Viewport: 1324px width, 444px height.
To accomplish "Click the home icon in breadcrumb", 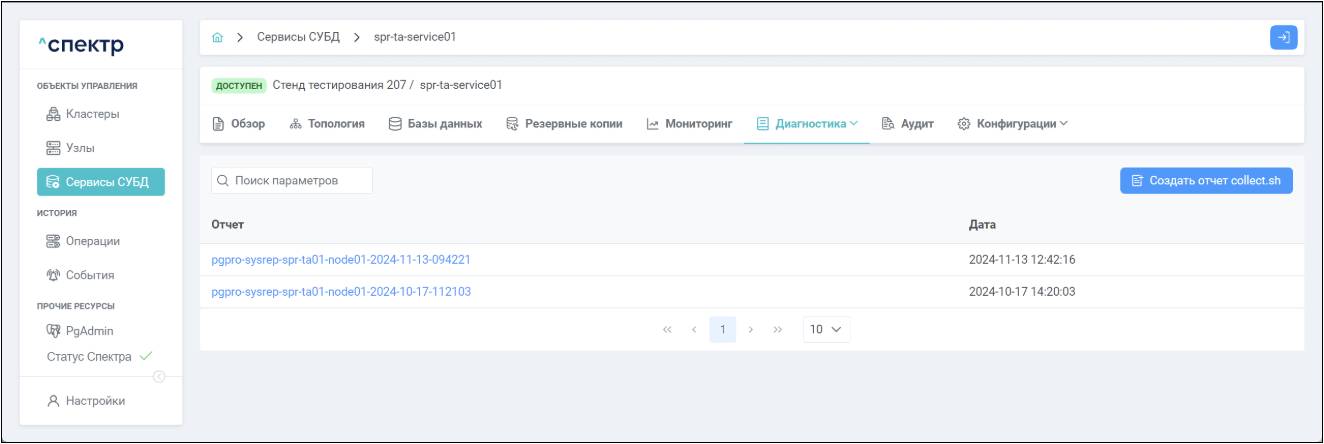I will [218, 37].
